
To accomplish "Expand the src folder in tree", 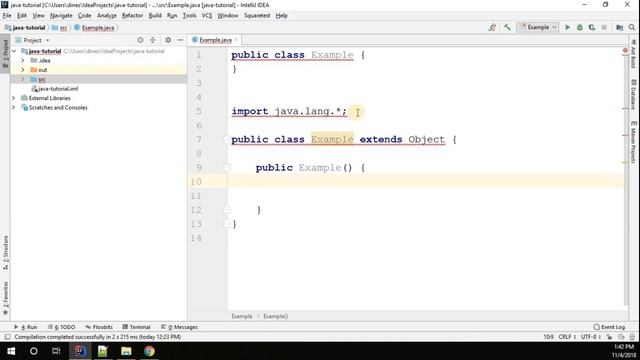I will [x=23, y=79].
